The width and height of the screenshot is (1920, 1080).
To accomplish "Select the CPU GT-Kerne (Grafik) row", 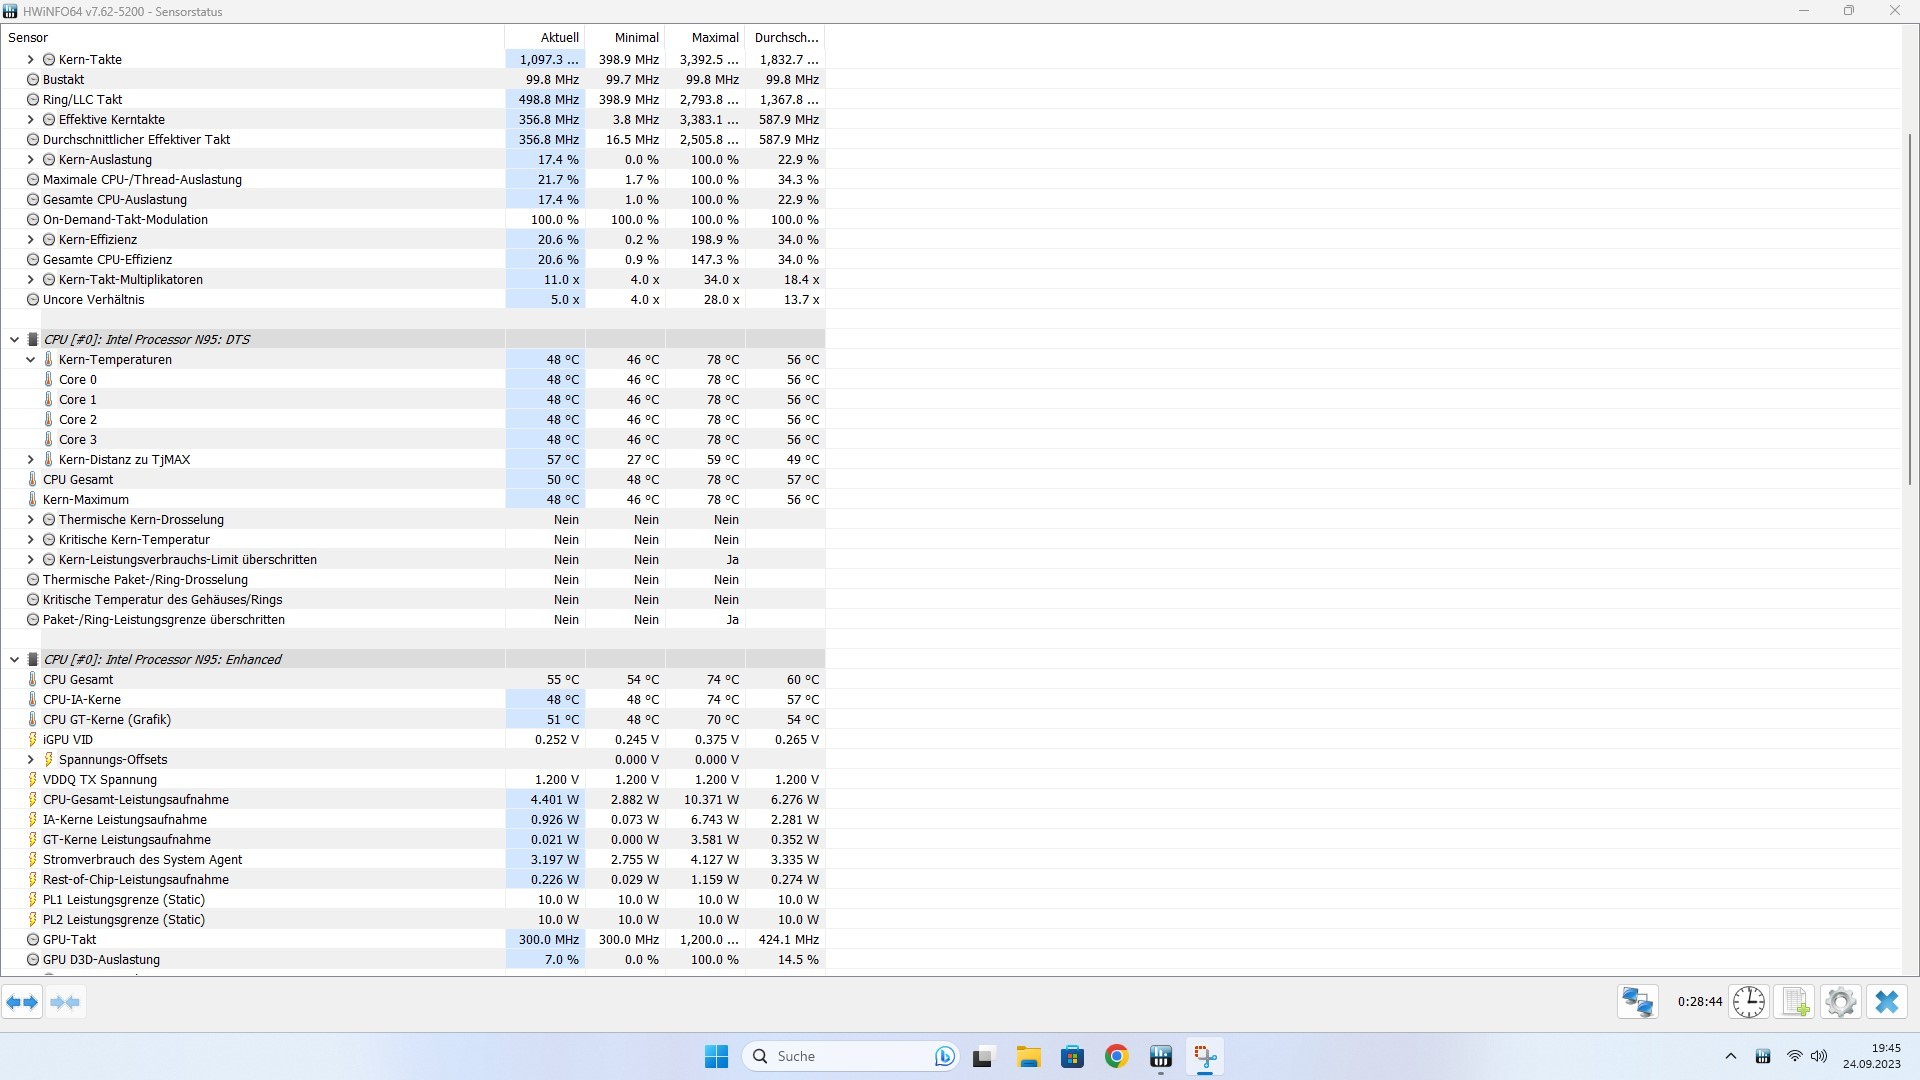I will pos(413,719).
